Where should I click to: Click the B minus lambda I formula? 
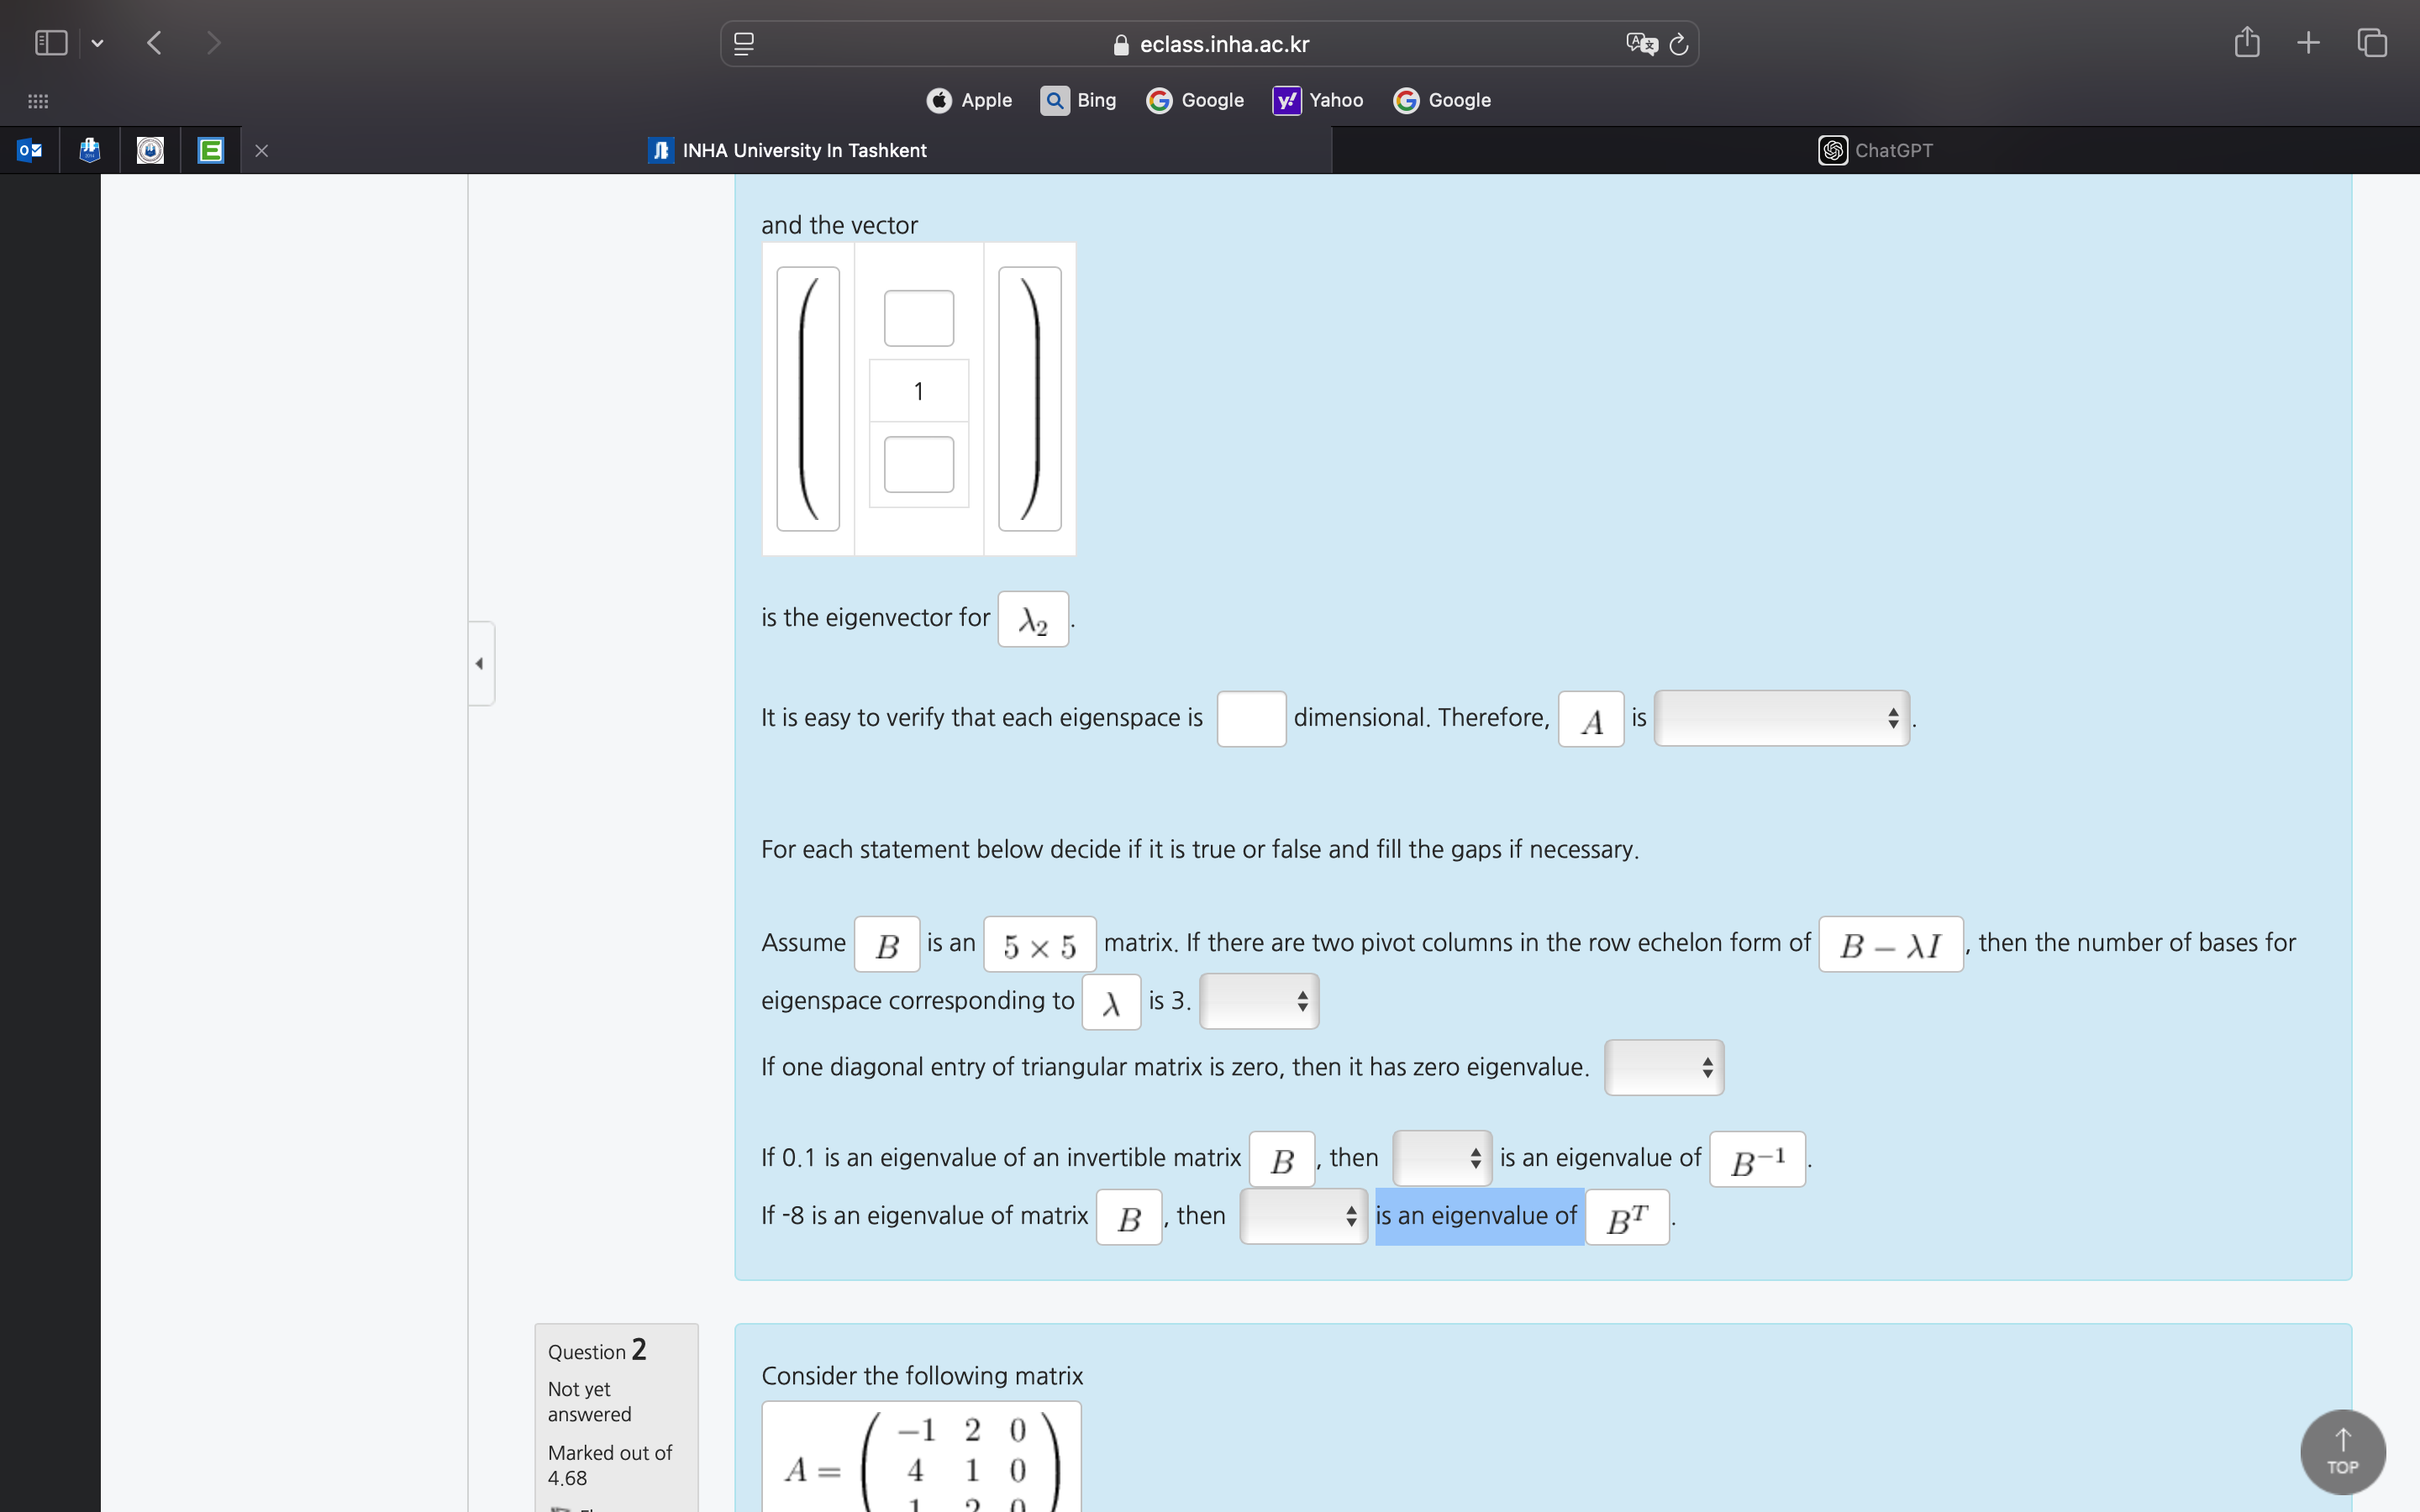pos(1890,944)
